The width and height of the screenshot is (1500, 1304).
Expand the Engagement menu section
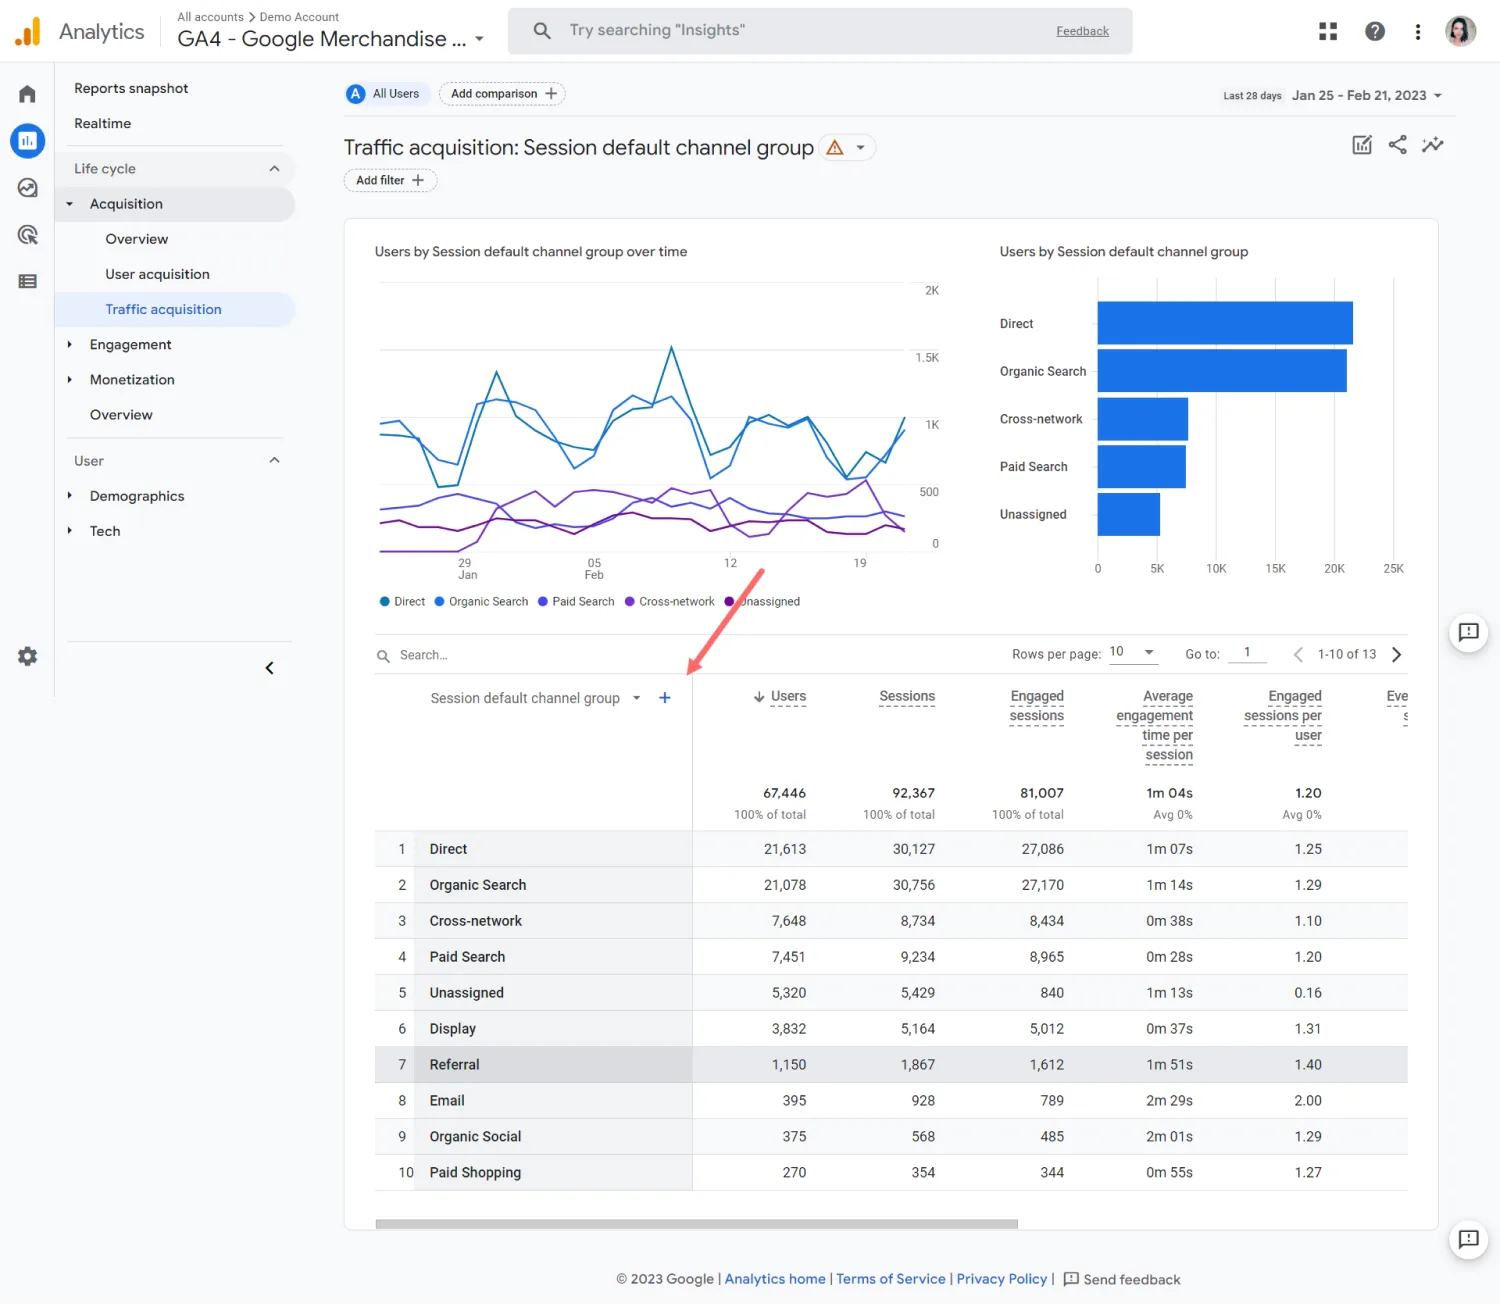(130, 345)
